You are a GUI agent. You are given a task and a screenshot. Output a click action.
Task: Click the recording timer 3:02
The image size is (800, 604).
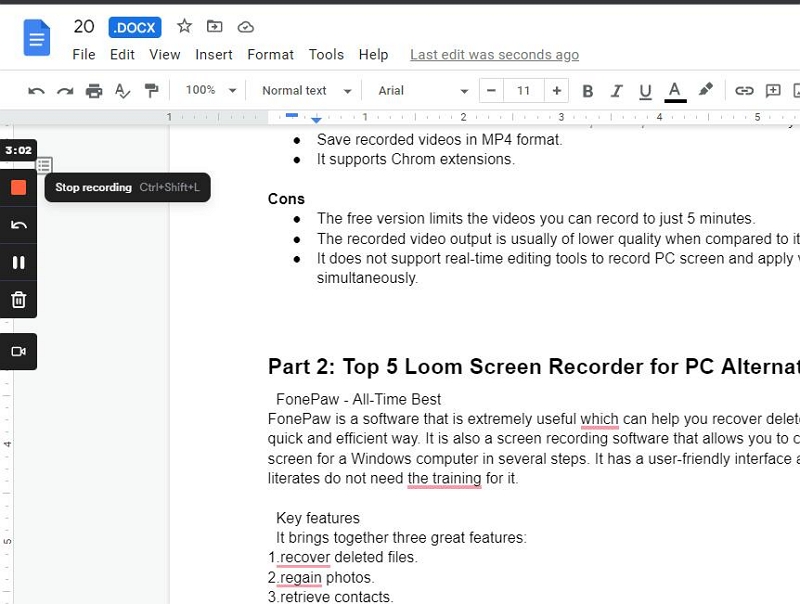click(x=18, y=150)
